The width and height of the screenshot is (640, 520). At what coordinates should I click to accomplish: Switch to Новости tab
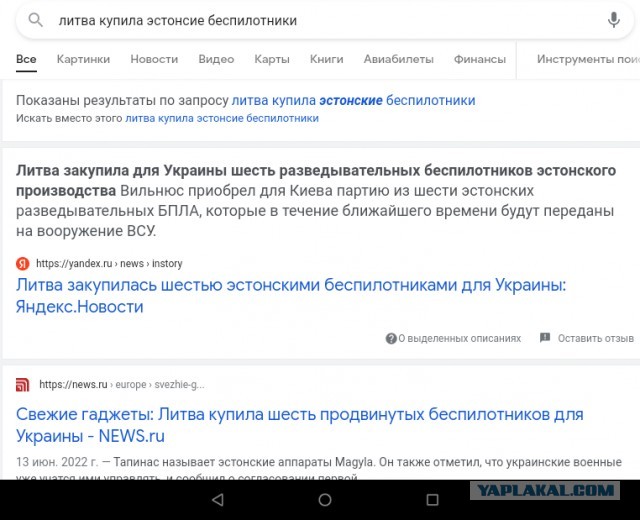click(154, 59)
